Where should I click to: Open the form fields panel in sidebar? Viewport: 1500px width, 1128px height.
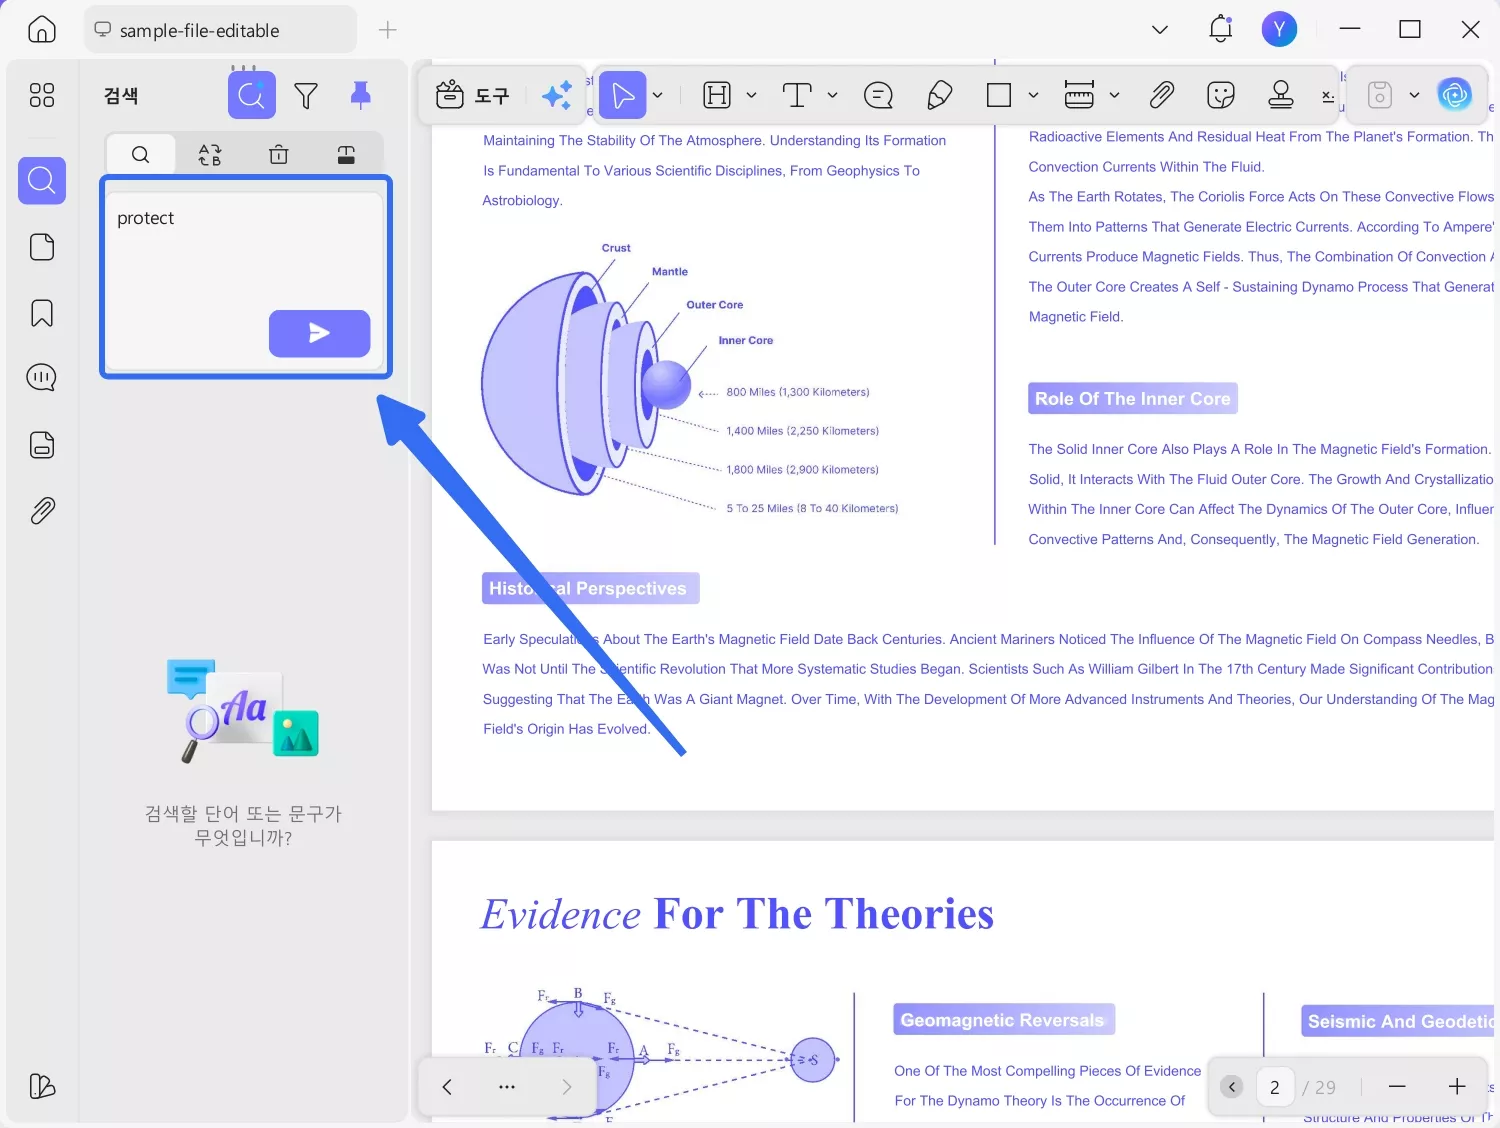click(42, 445)
